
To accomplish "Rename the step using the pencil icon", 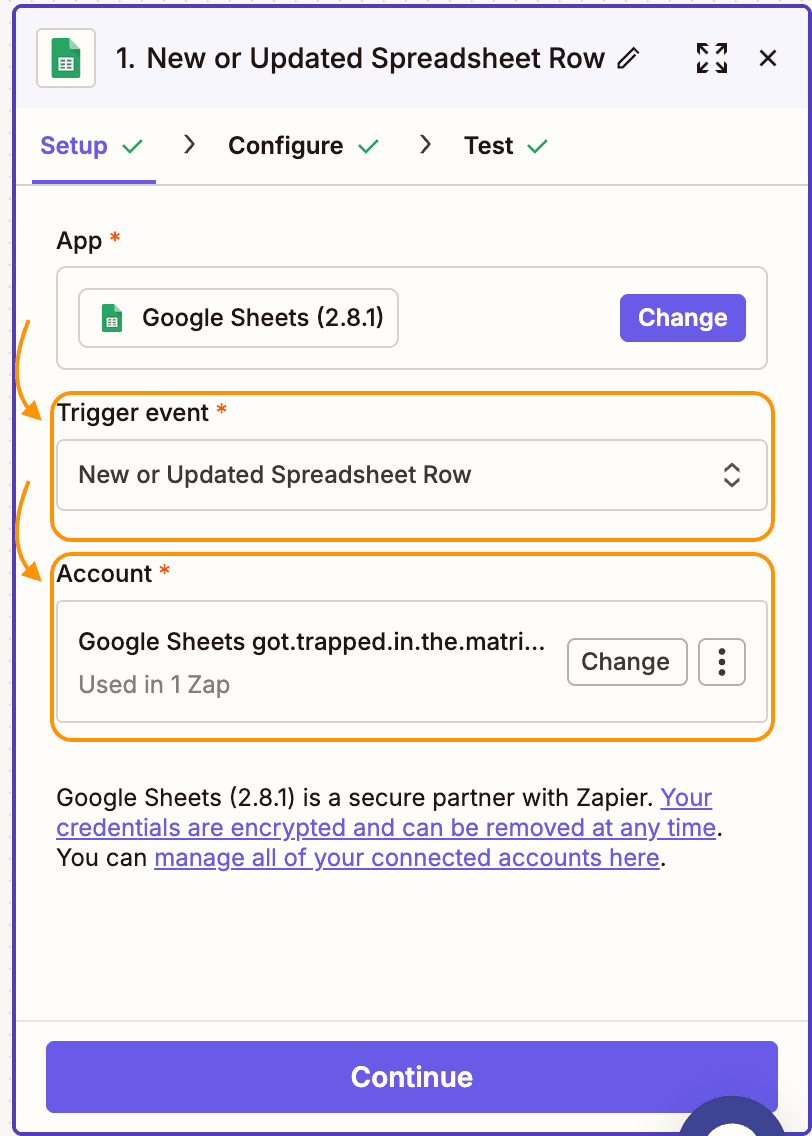I will point(629,59).
